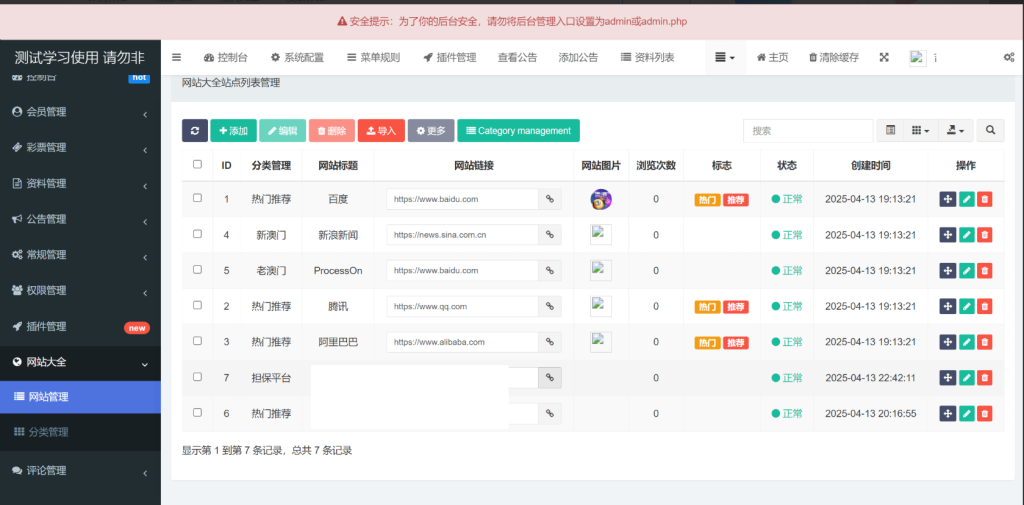Edit row ID 7 with pencil icon
This screenshot has height=505, width=1024.
(x=967, y=378)
